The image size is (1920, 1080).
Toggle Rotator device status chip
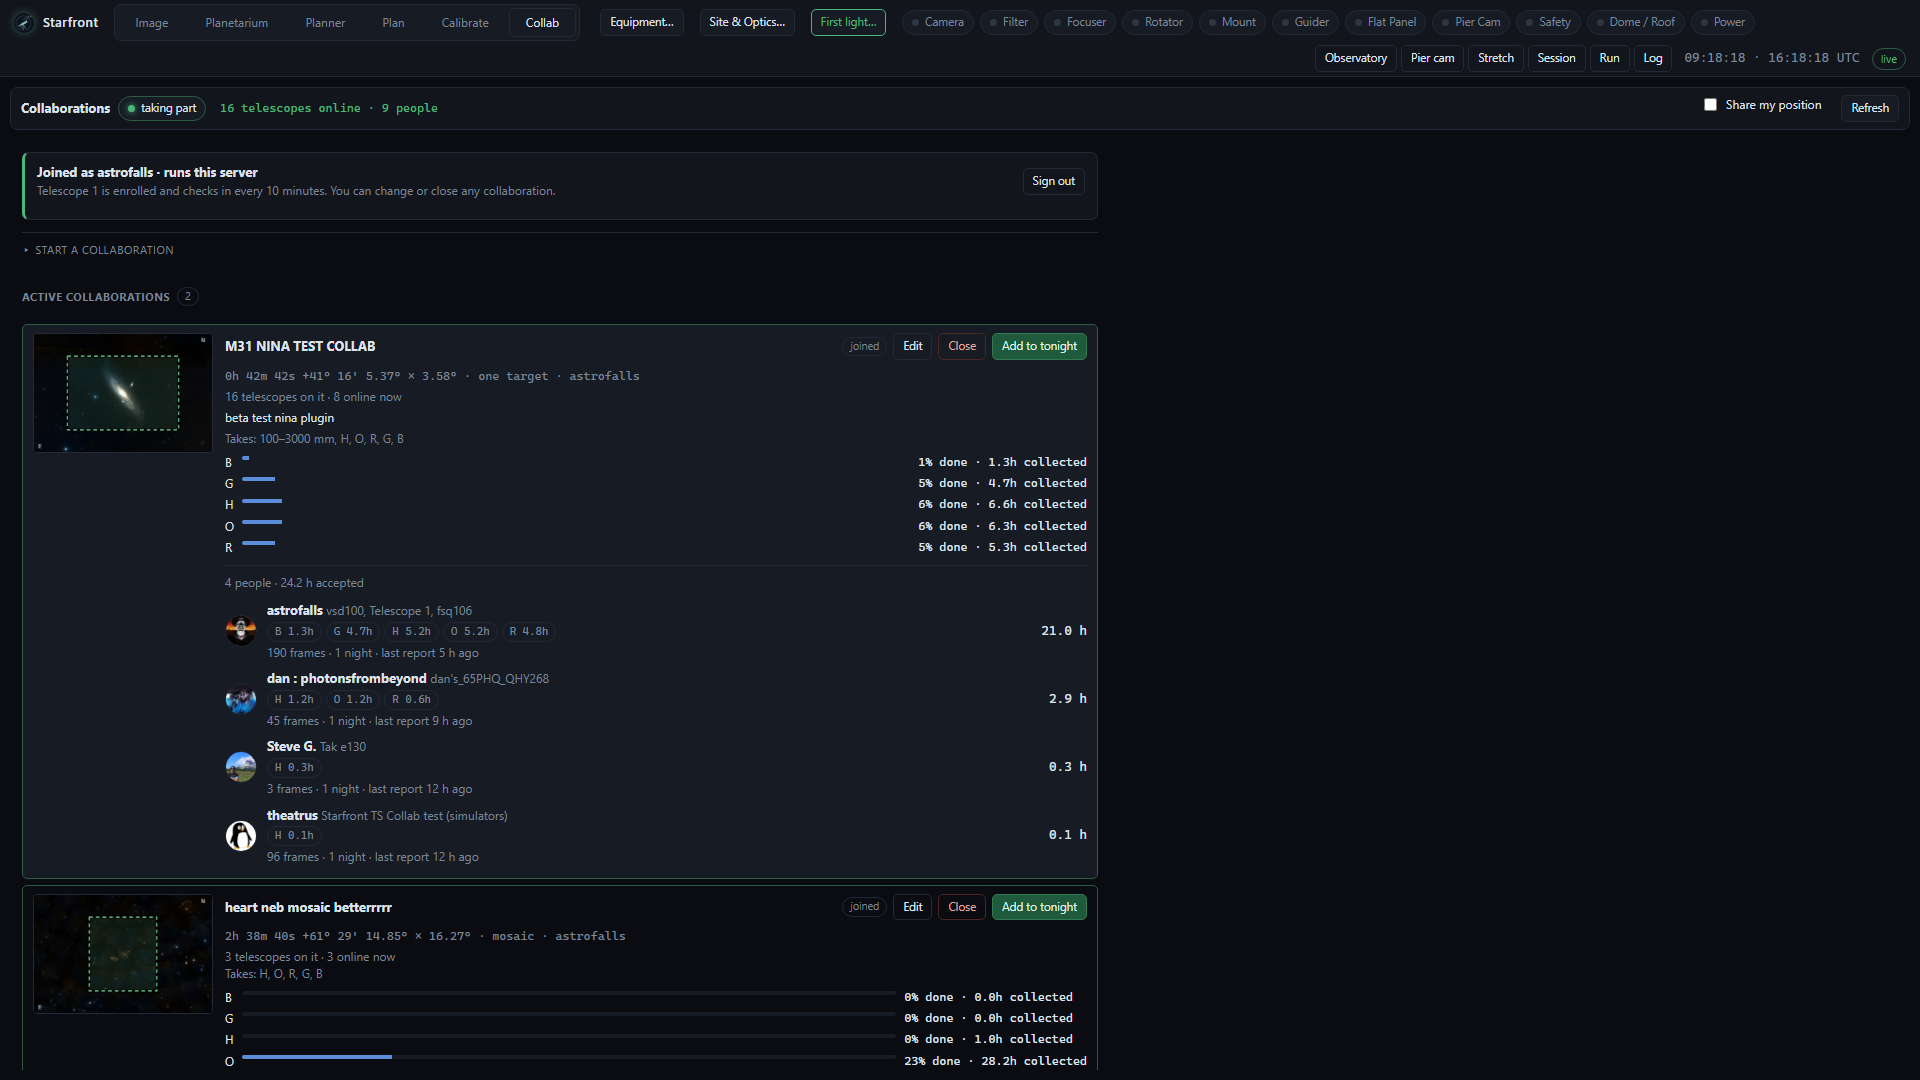pos(1157,22)
